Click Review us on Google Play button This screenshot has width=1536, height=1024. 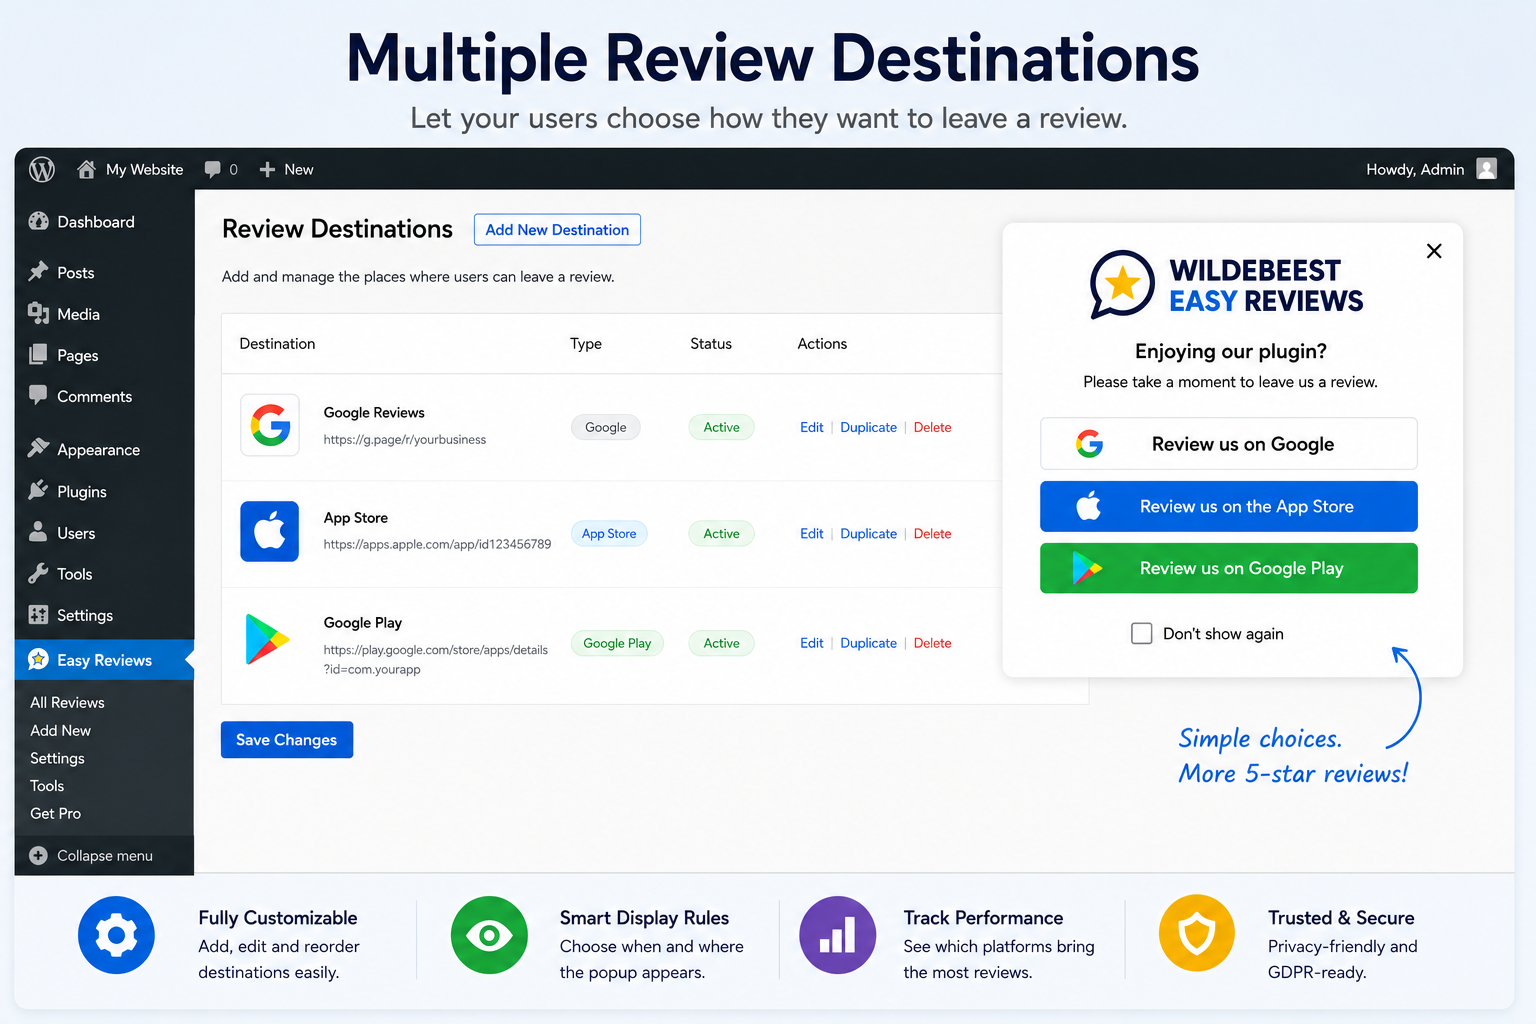point(1229,568)
